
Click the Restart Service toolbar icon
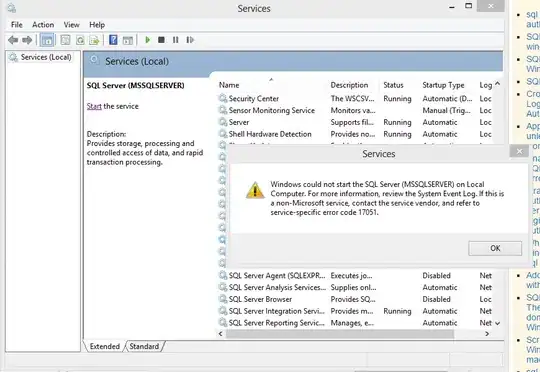(190, 40)
